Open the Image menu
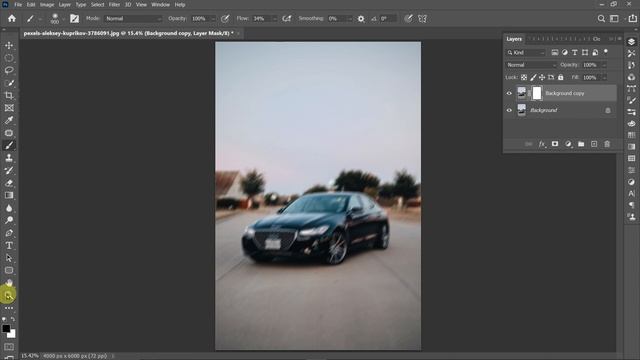This screenshot has height=360, width=640. [x=47, y=4]
